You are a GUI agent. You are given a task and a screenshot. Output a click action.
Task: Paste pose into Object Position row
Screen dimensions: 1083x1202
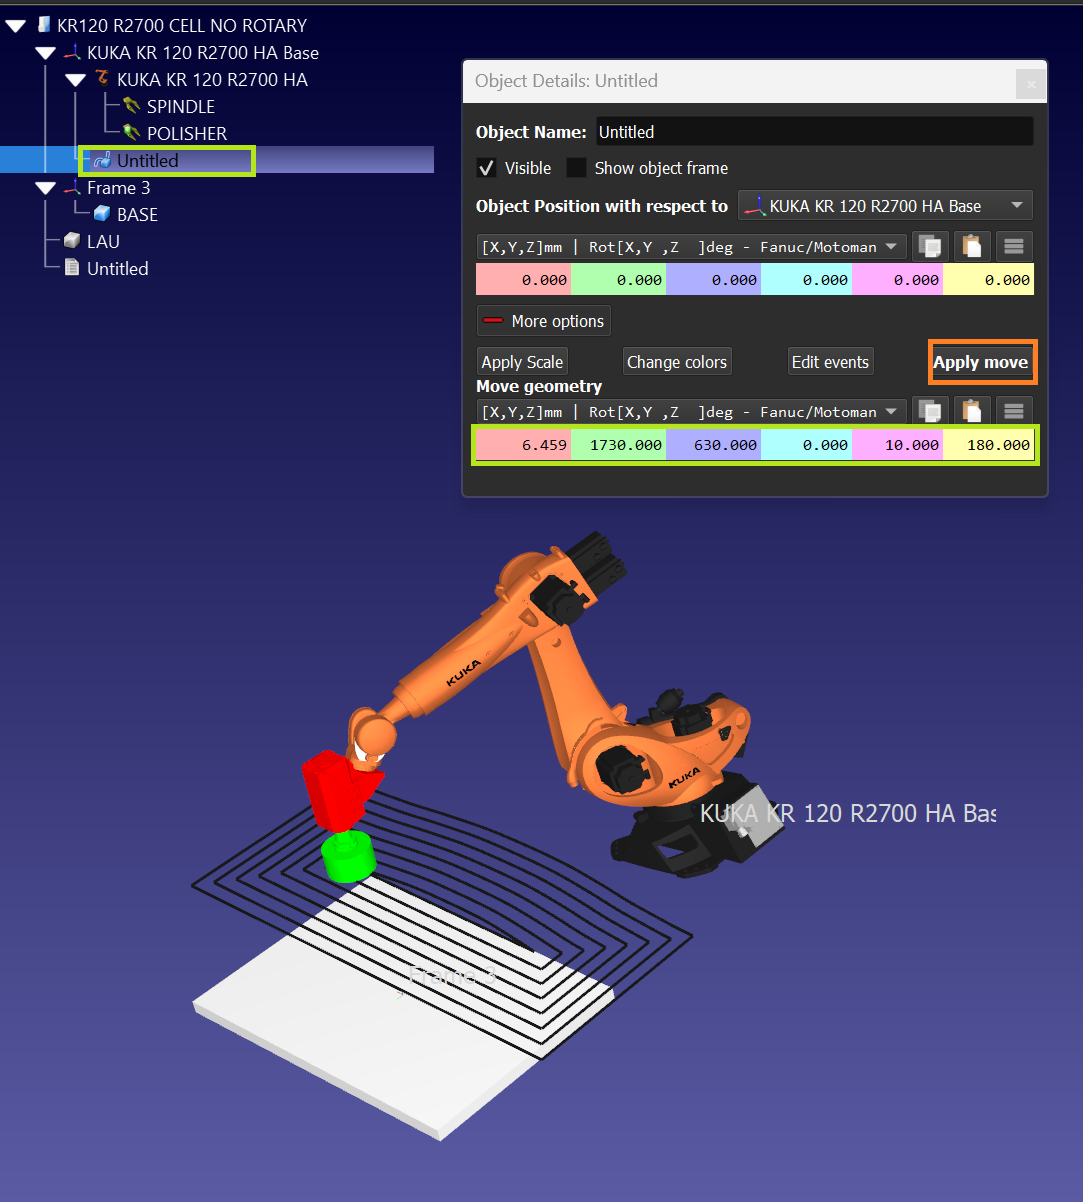(973, 247)
